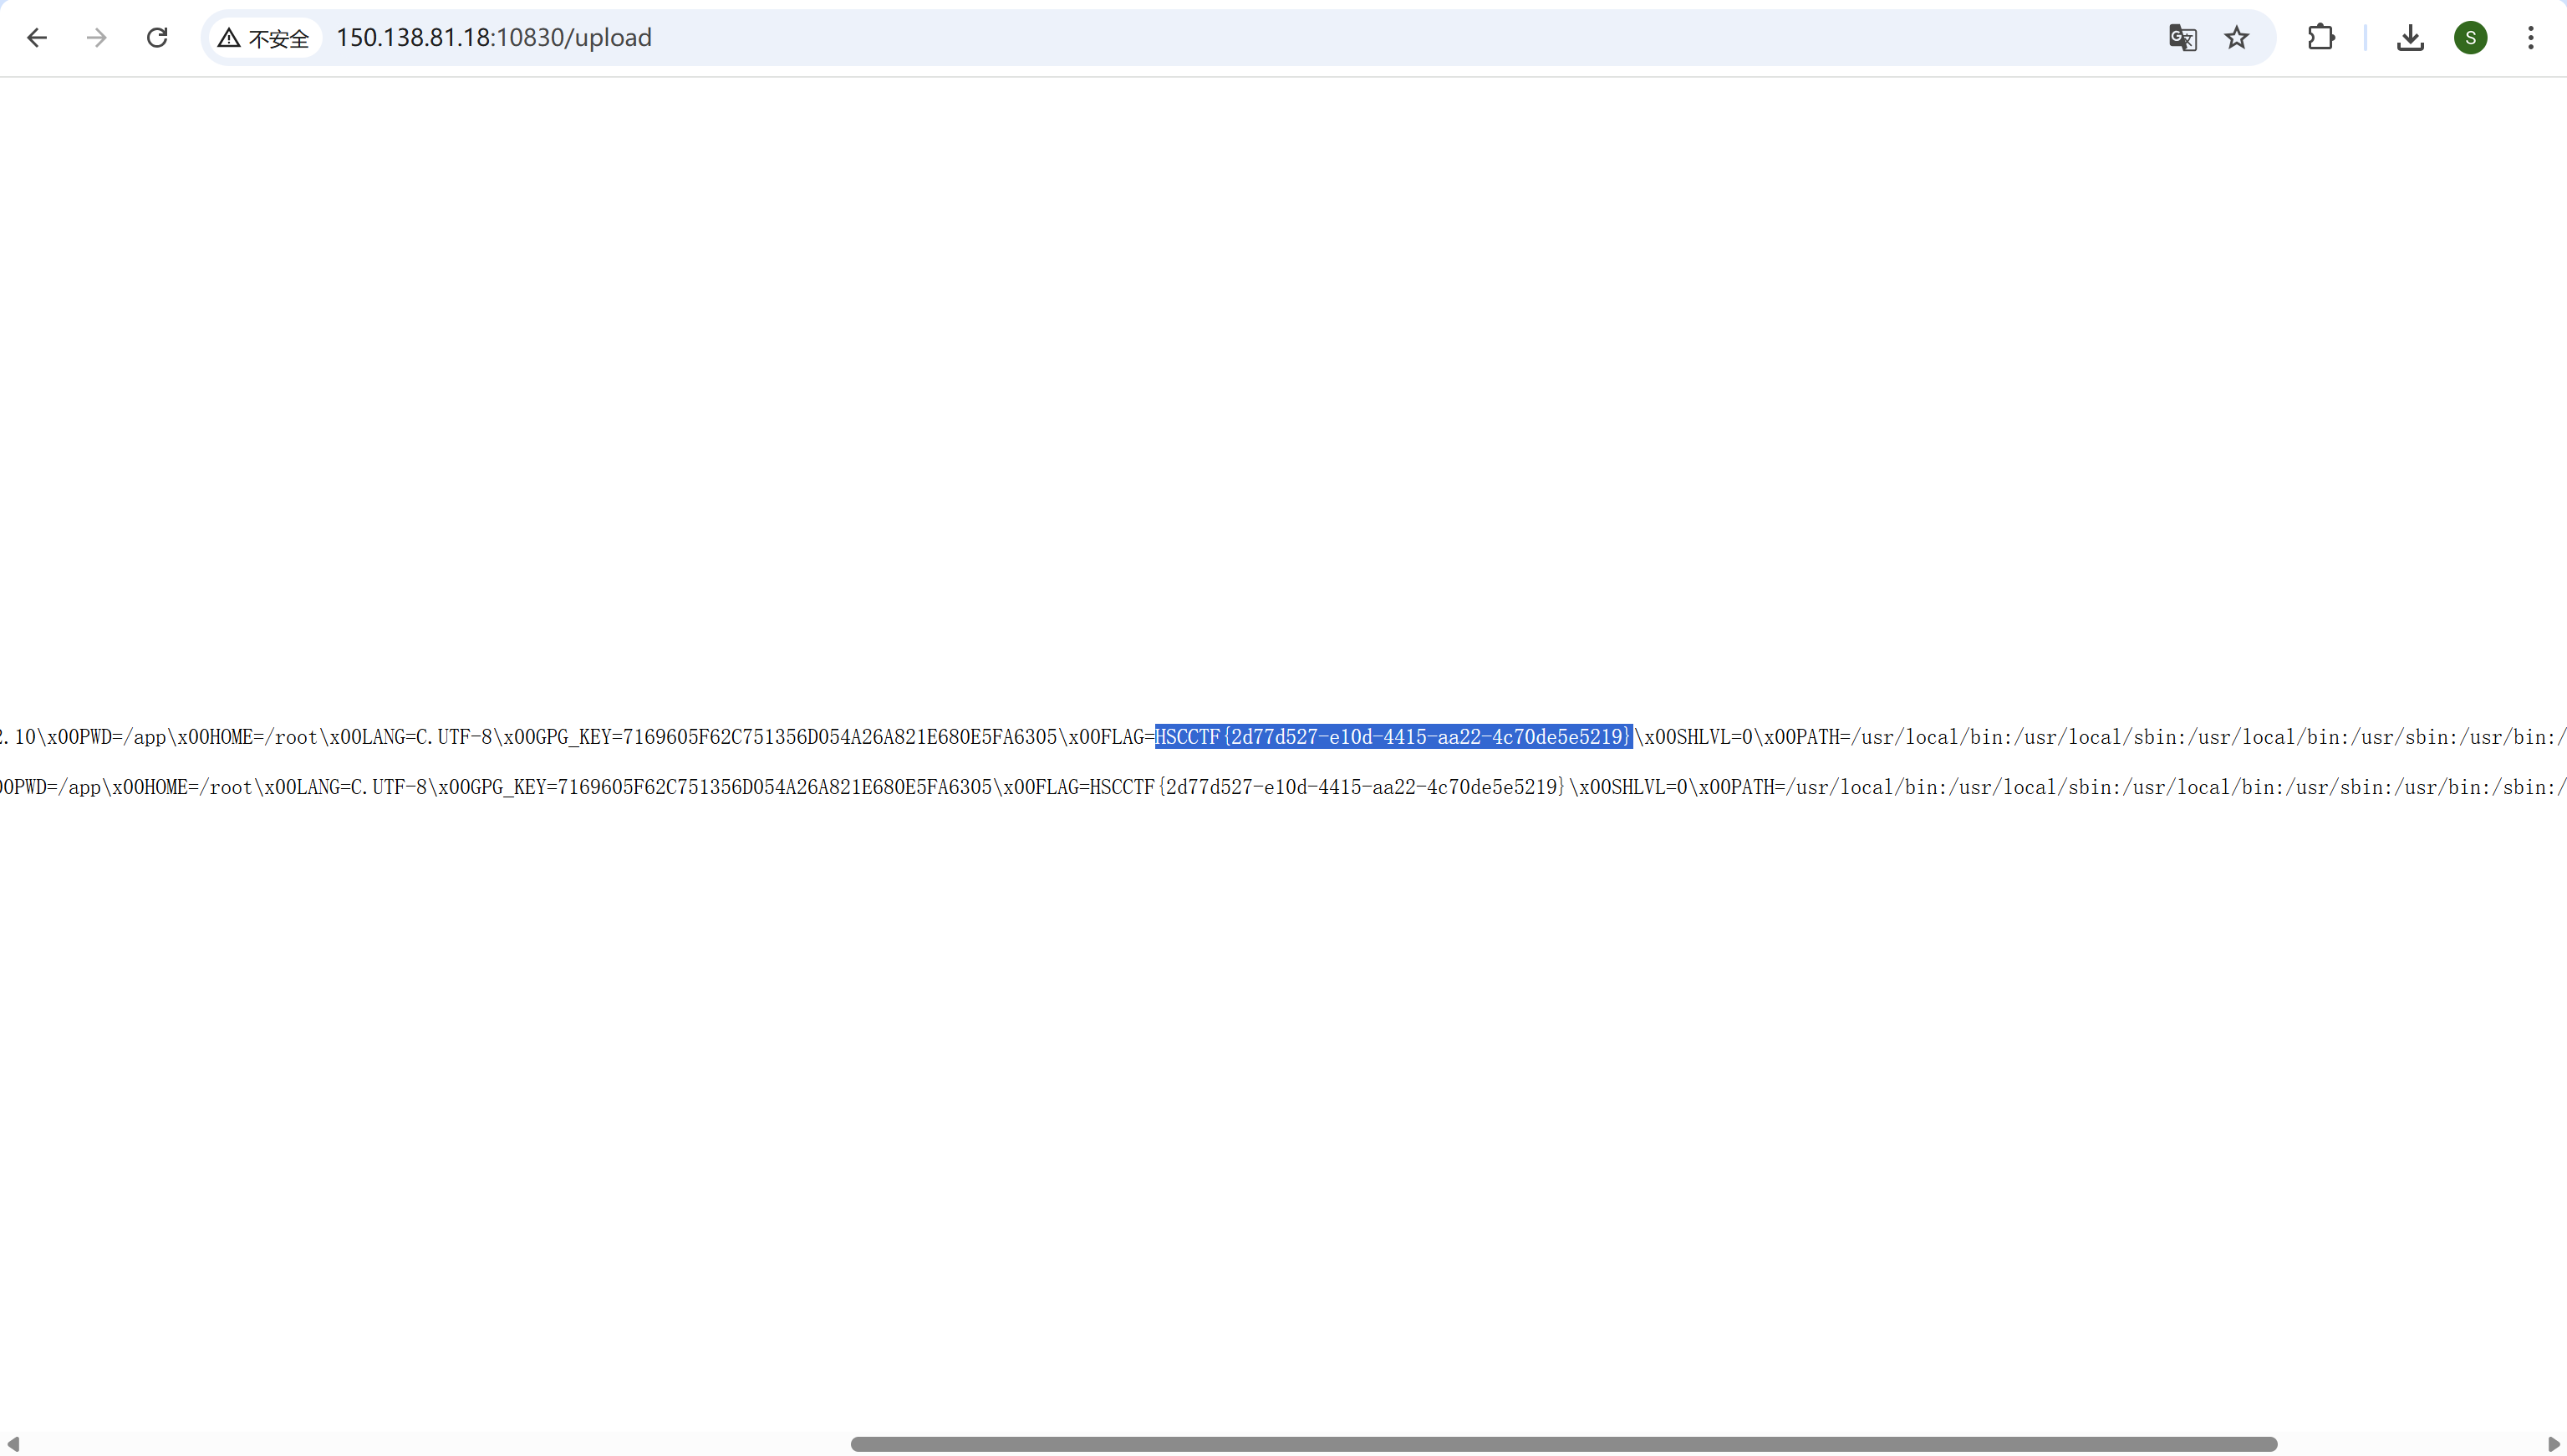Screen dimensions: 2567x1456
Task: Go back to the previous page
Action: [x=37, y=38]
